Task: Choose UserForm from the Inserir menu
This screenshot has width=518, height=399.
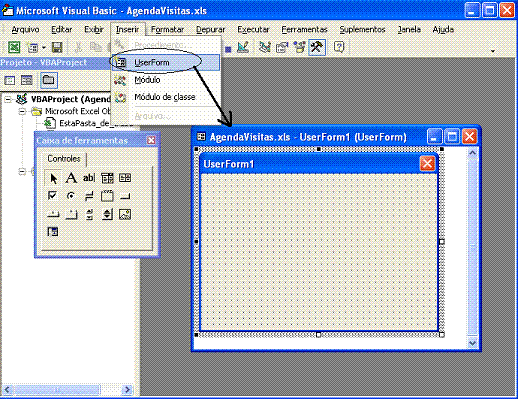Action: coord(166,63)
